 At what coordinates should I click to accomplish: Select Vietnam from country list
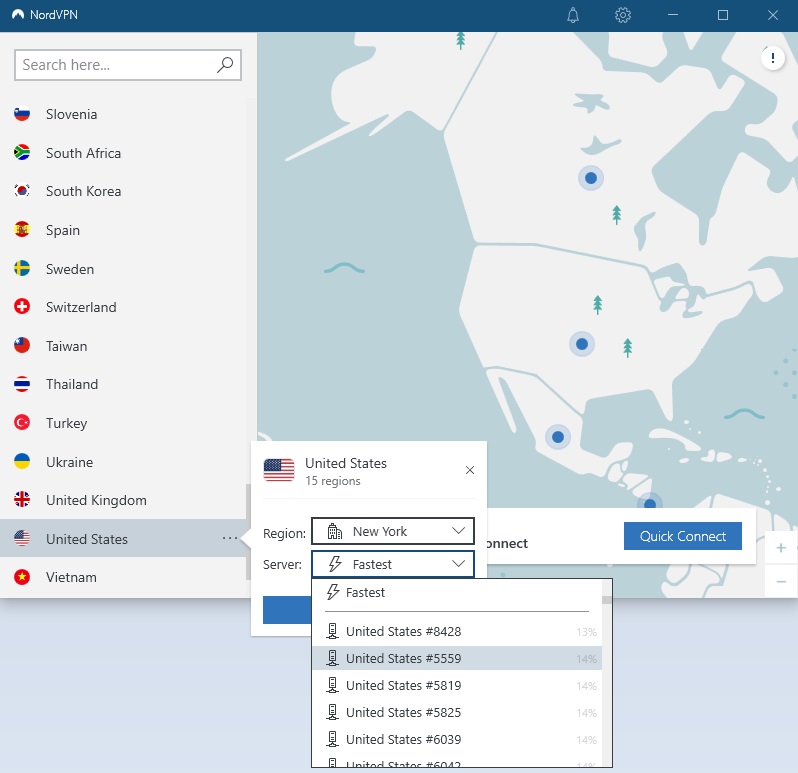pos(123,577)
